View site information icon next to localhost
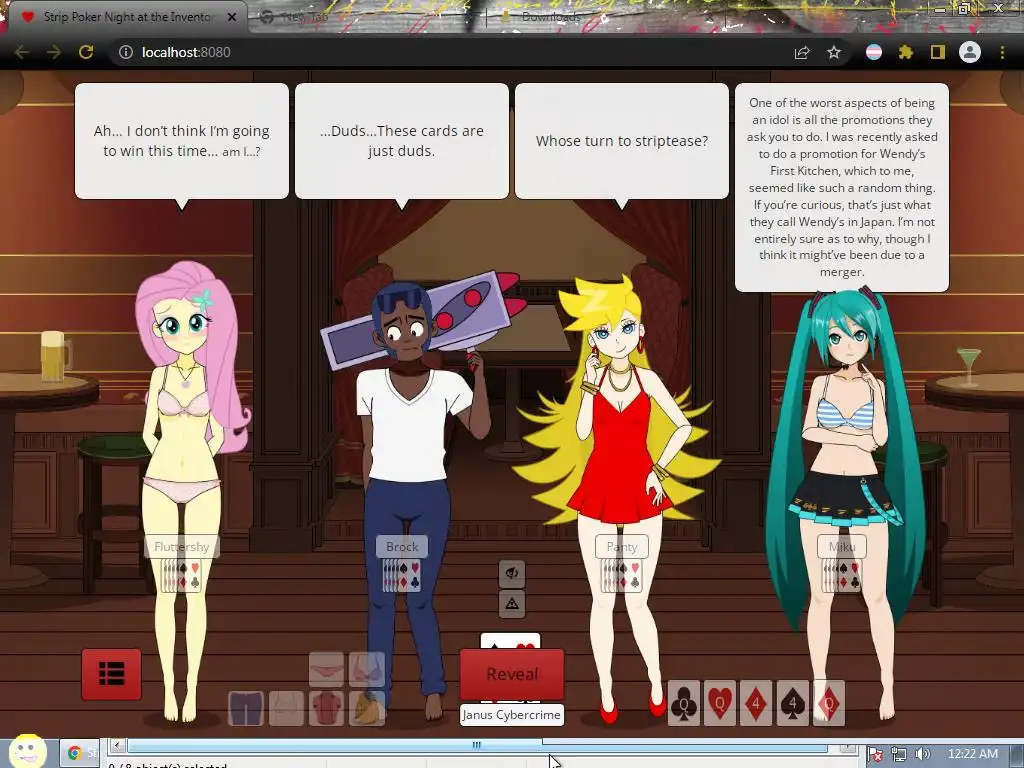Screen dimensions: 1024x768 tap(126, 52)
